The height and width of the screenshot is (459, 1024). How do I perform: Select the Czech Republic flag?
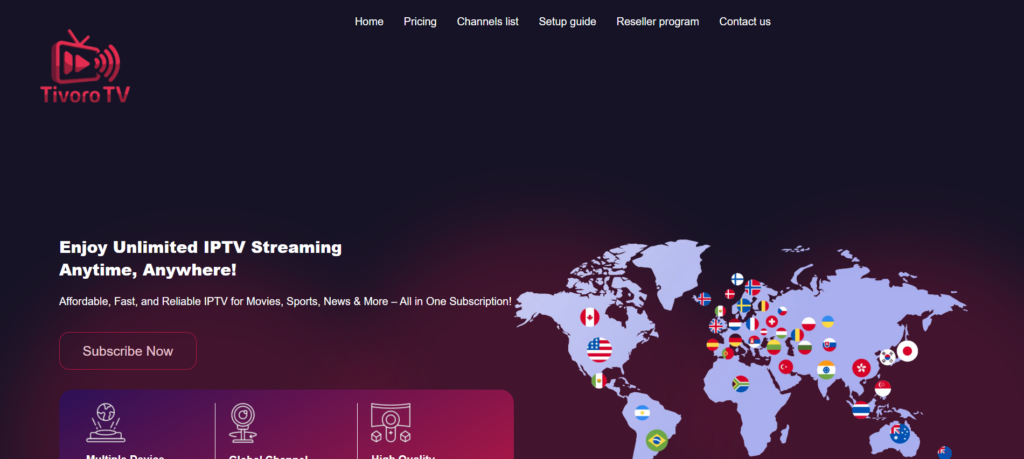(782, 311)
